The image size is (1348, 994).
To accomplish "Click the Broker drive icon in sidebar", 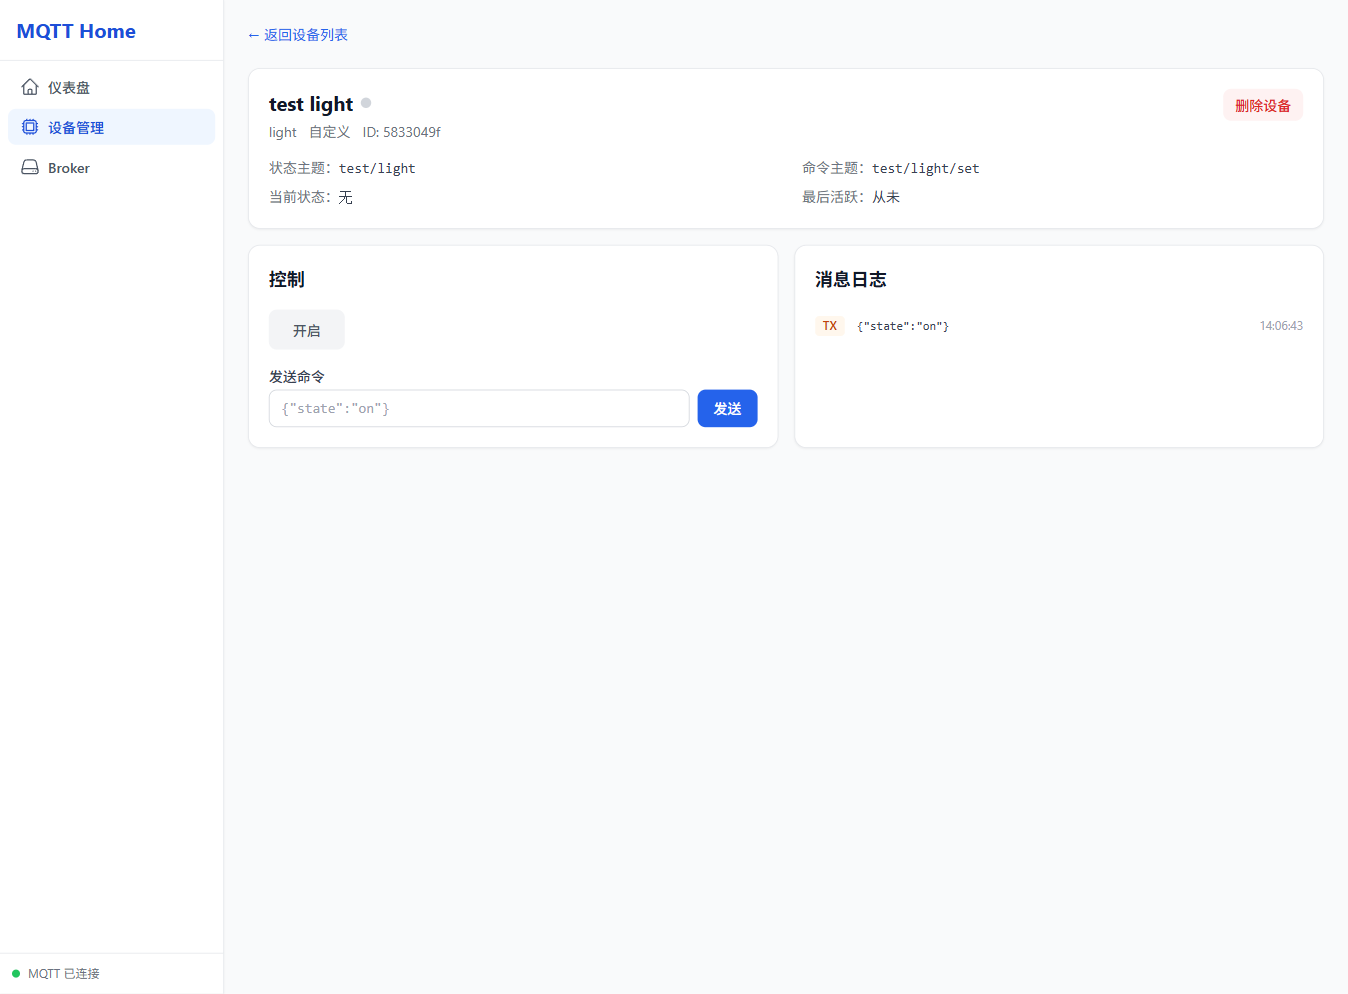I will point(30,168).
